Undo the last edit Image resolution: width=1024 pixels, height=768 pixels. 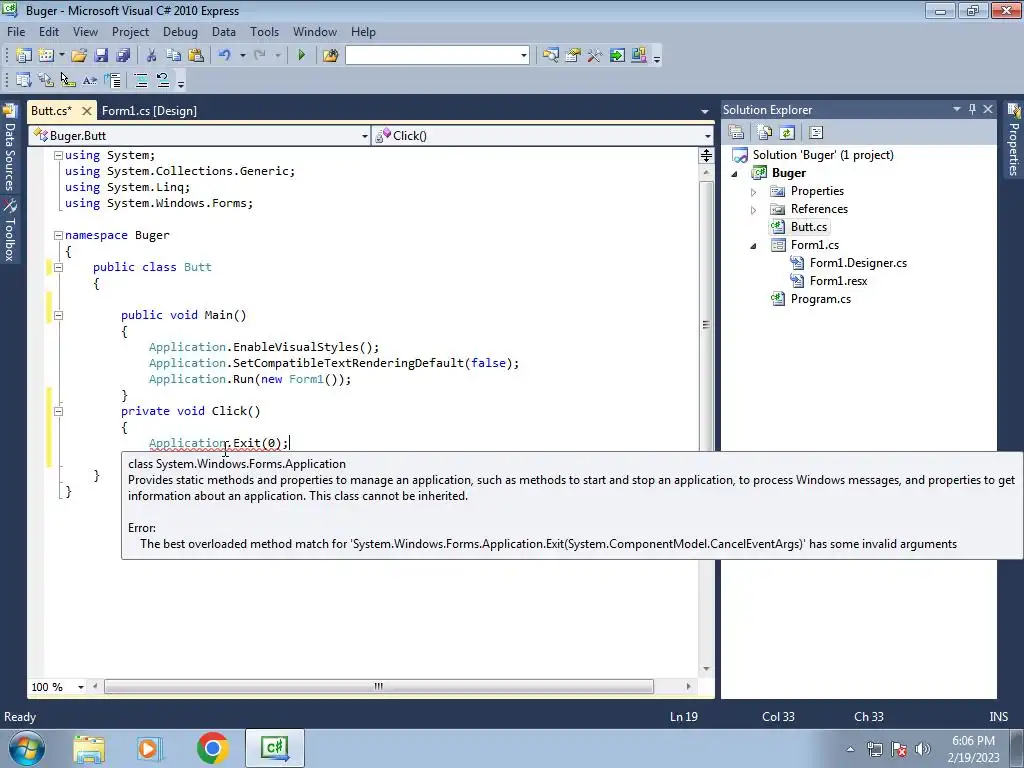click(x=225, y=56)
